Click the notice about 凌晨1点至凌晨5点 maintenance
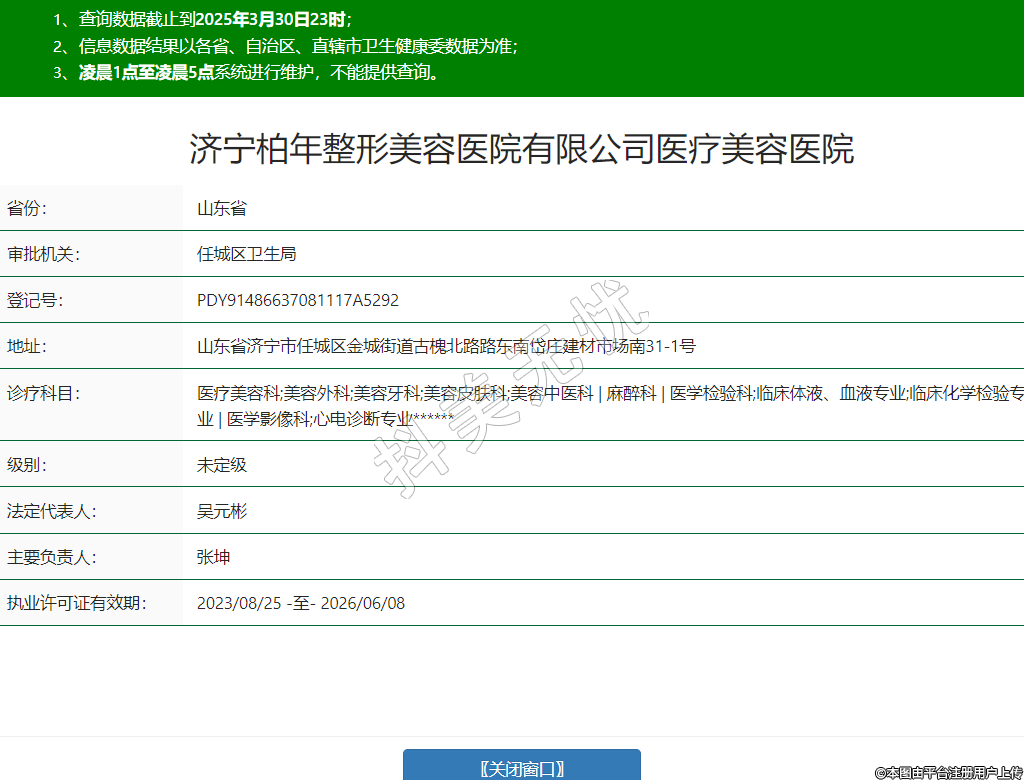The height and width of the screenshot is (780, 1024). (x=260, y=72)
